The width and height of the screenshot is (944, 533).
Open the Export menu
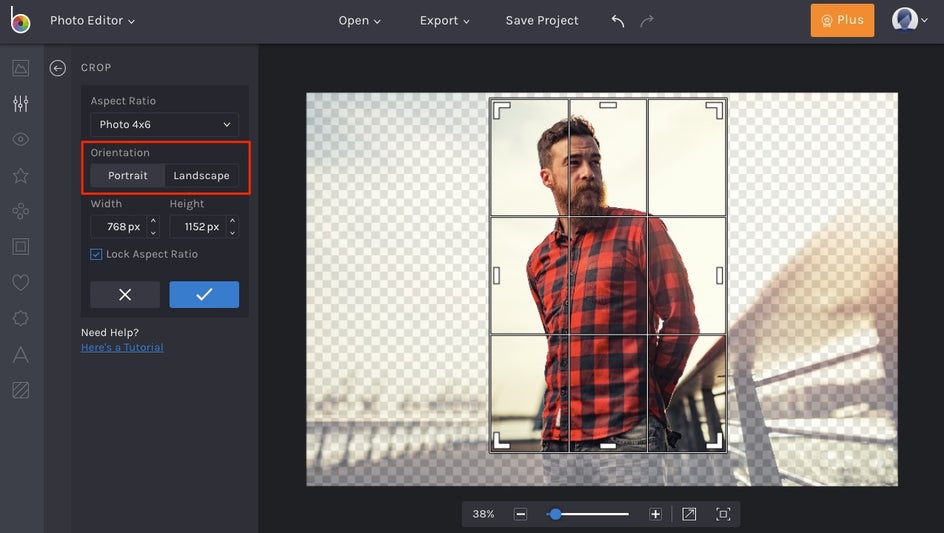point(444,21)
